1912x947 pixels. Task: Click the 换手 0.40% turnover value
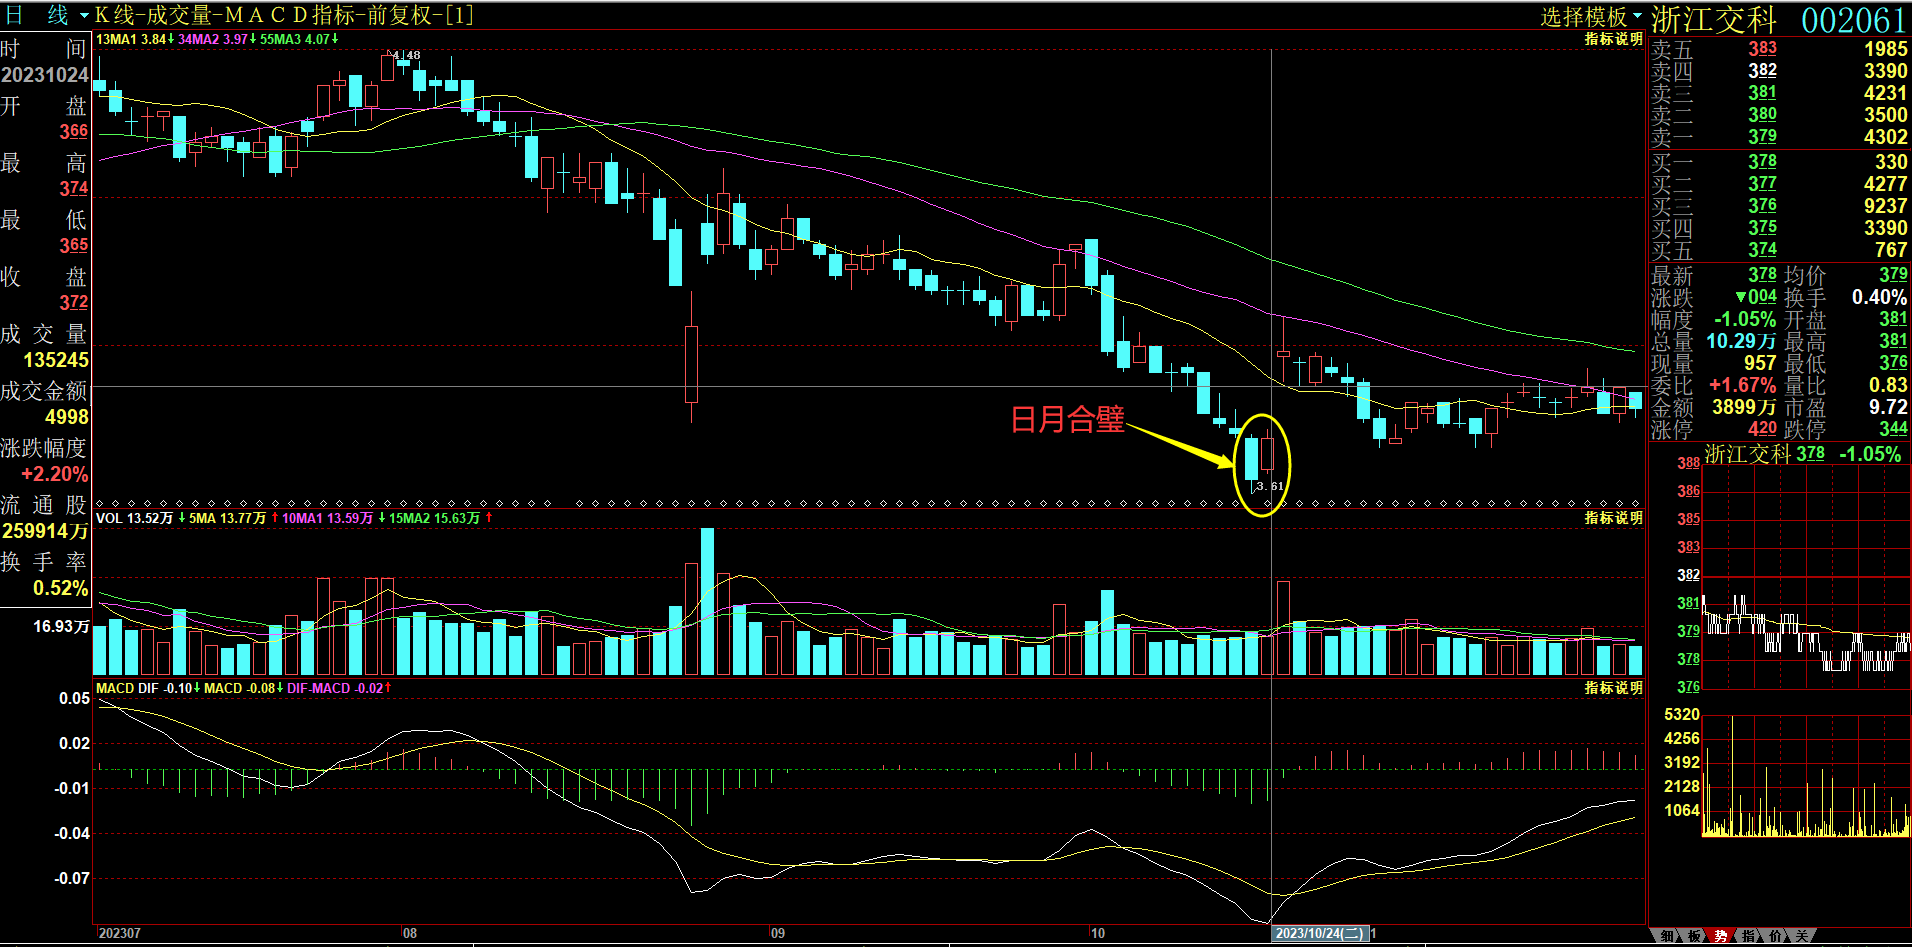(1879, 298)
